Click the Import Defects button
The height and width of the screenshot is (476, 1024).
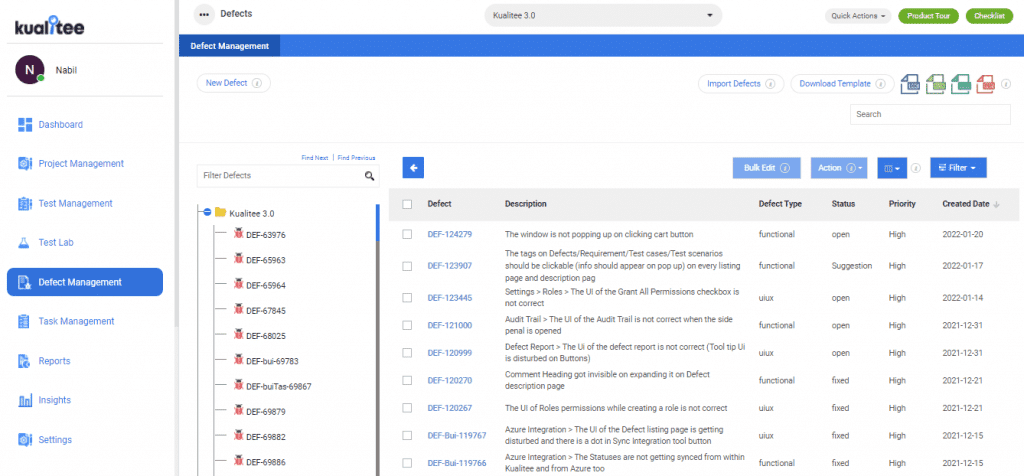tap(741, 84)
